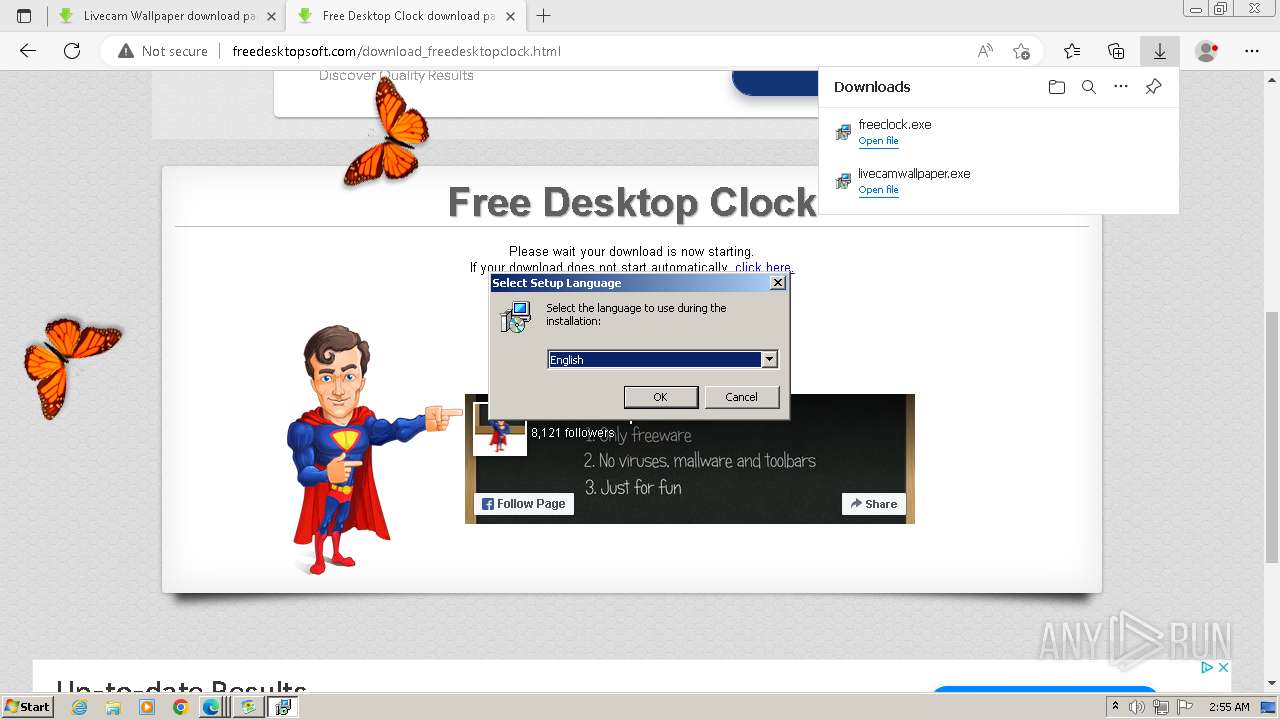Close the Select Setup Language dialog

pos(777,283)
